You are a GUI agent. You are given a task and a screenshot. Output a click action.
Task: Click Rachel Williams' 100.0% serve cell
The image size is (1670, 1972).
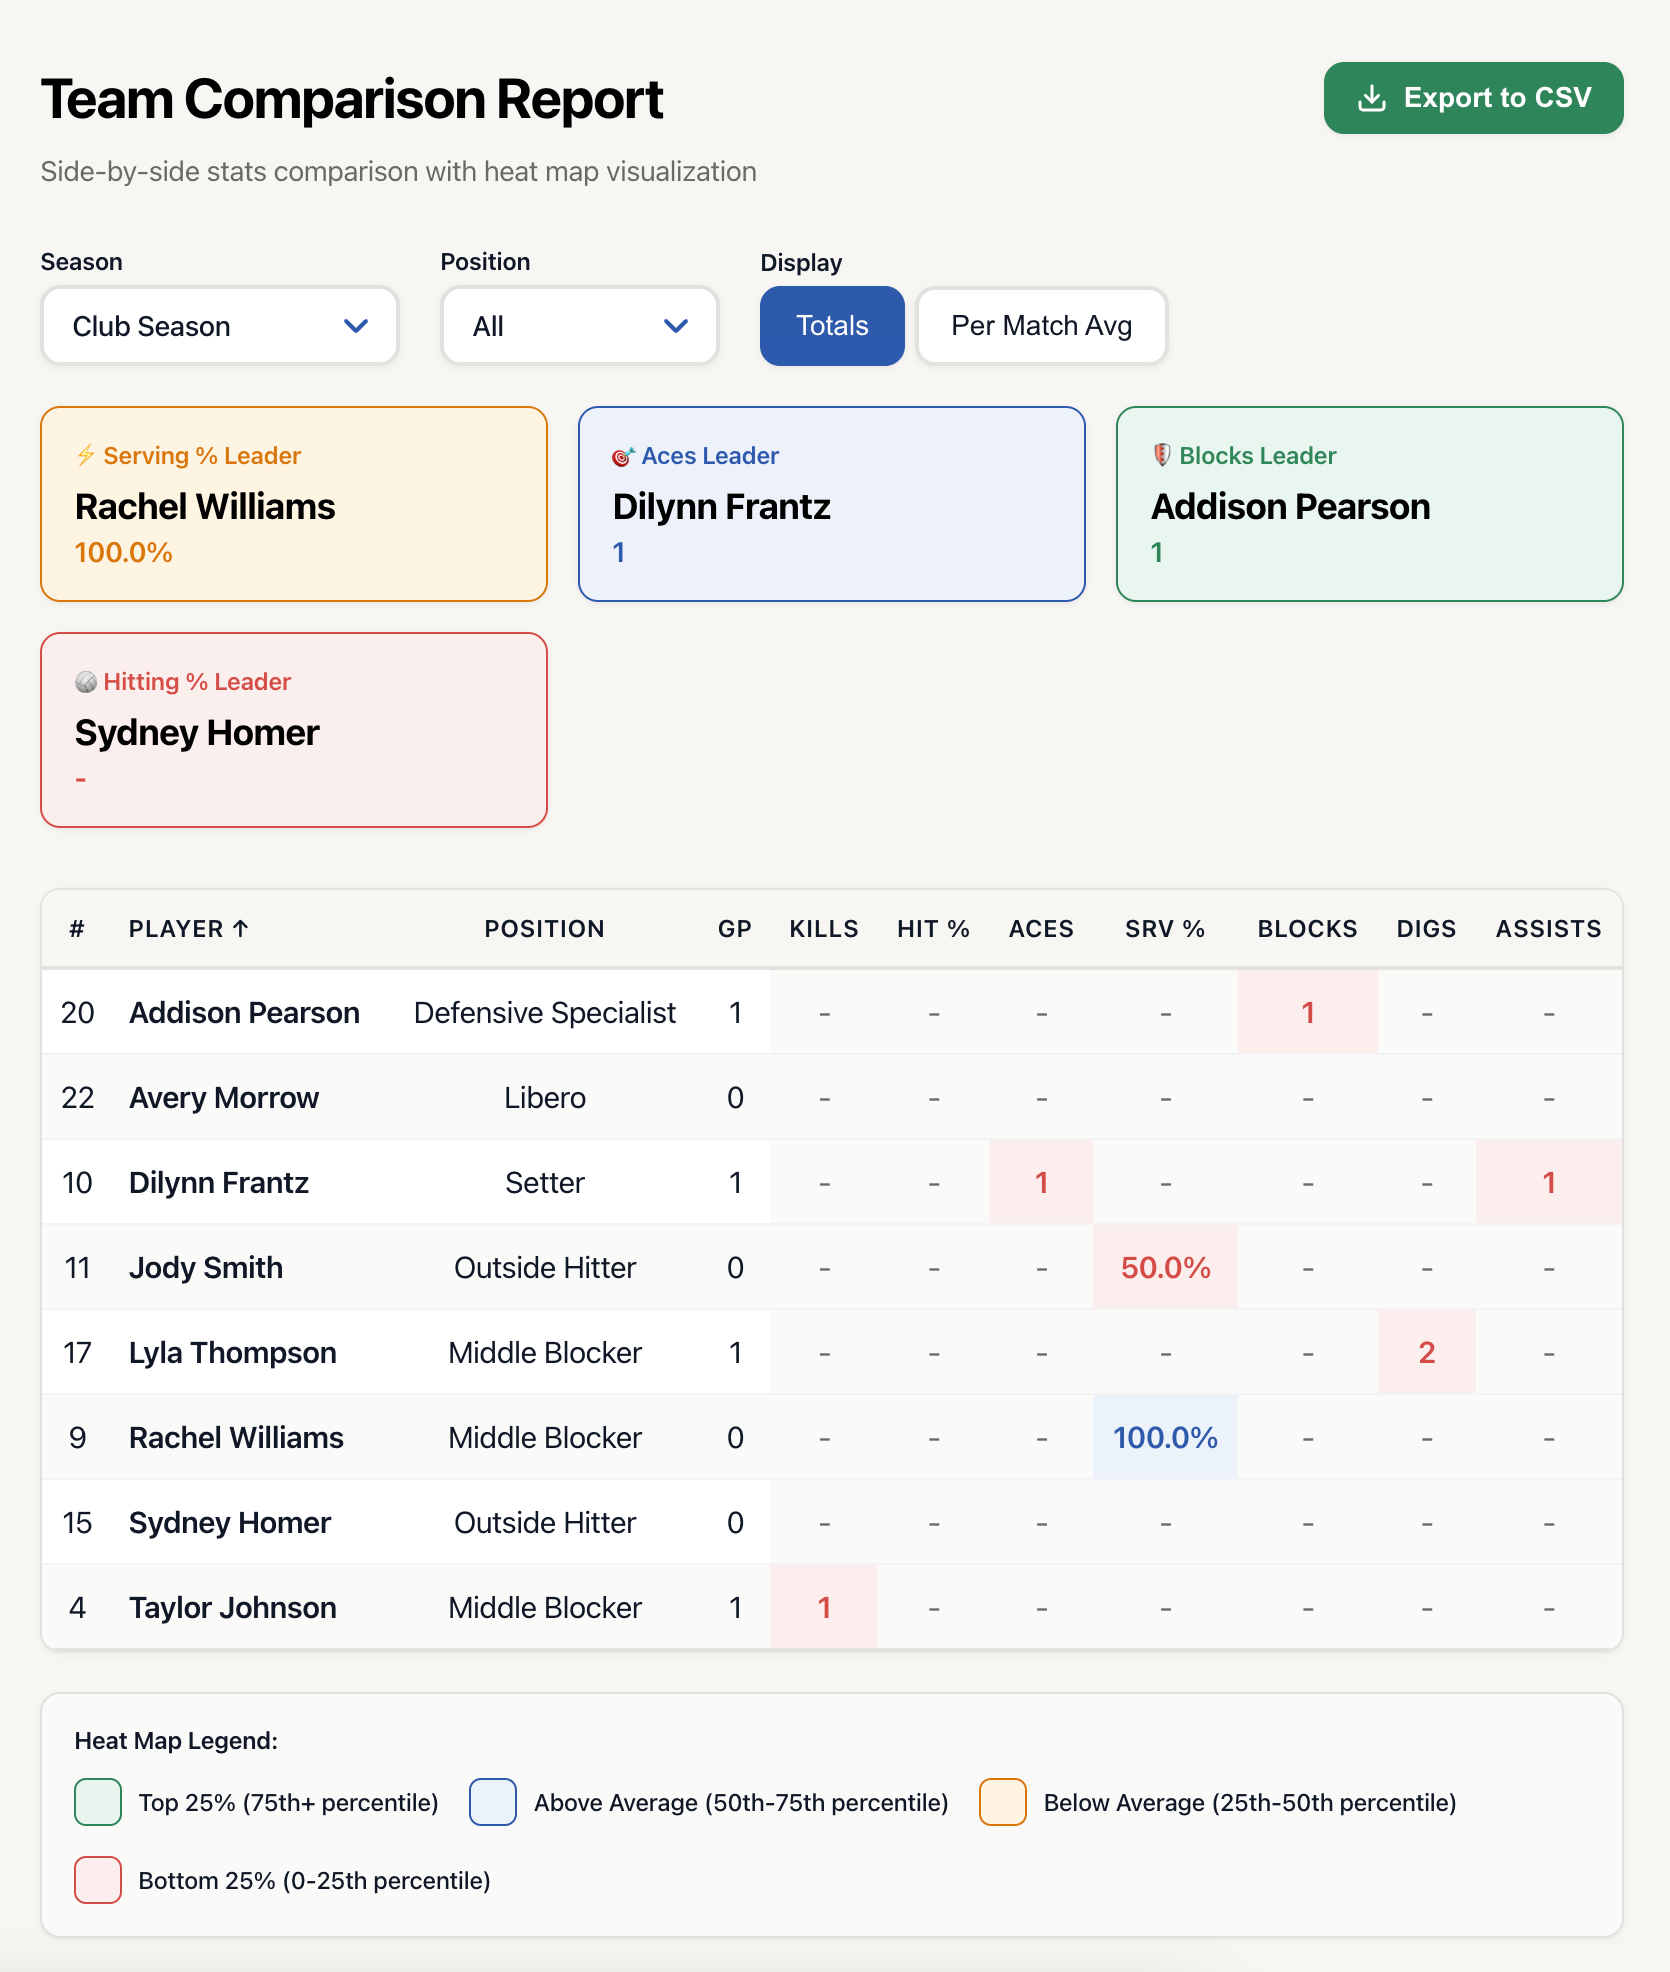click(x=1165, y=1437)
